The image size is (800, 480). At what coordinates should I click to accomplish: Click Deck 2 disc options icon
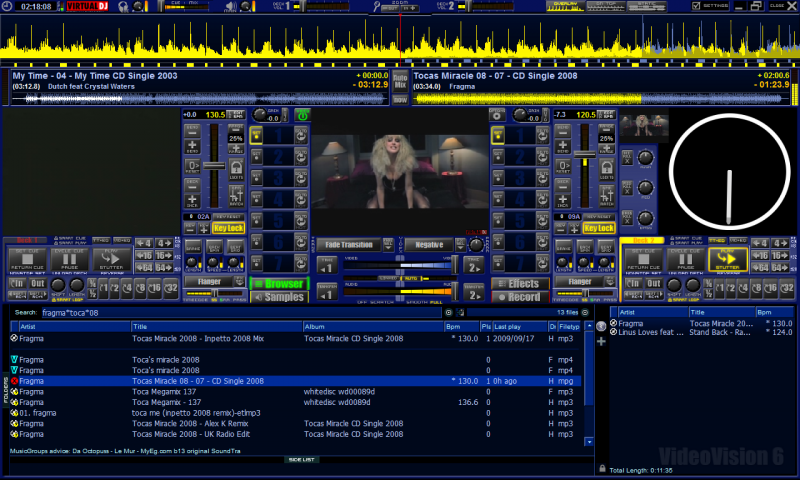tap(497, 115)
